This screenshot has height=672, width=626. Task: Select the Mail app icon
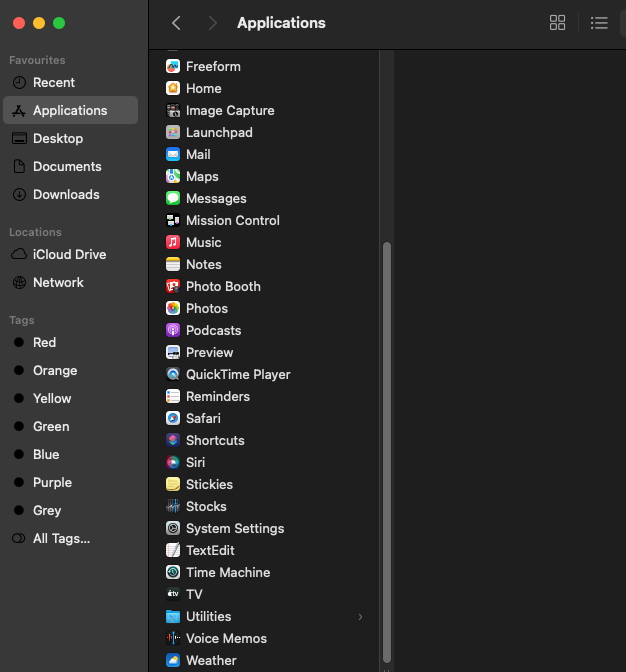[x=173, y=154]
